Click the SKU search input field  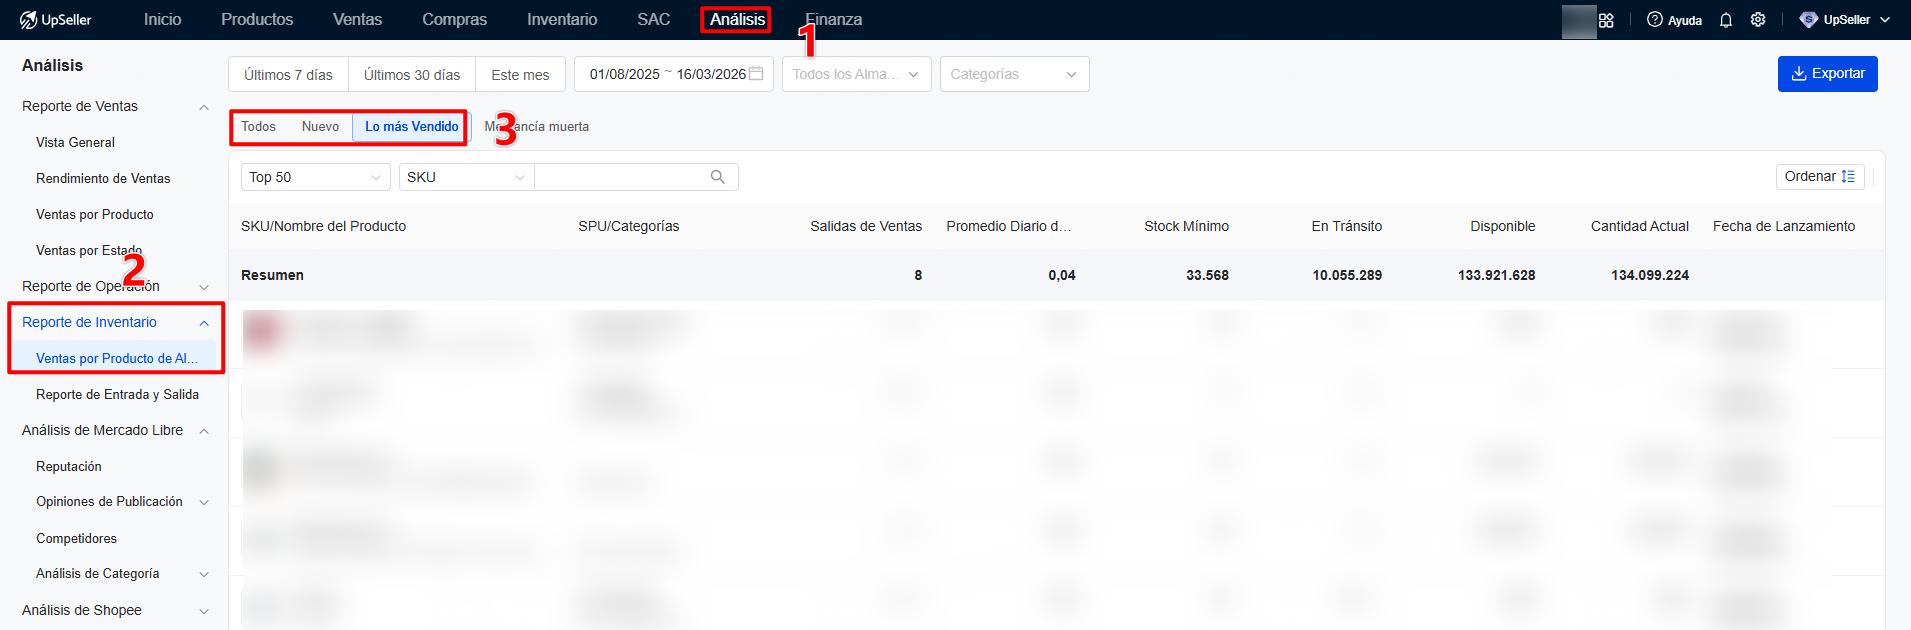point(620,177)
